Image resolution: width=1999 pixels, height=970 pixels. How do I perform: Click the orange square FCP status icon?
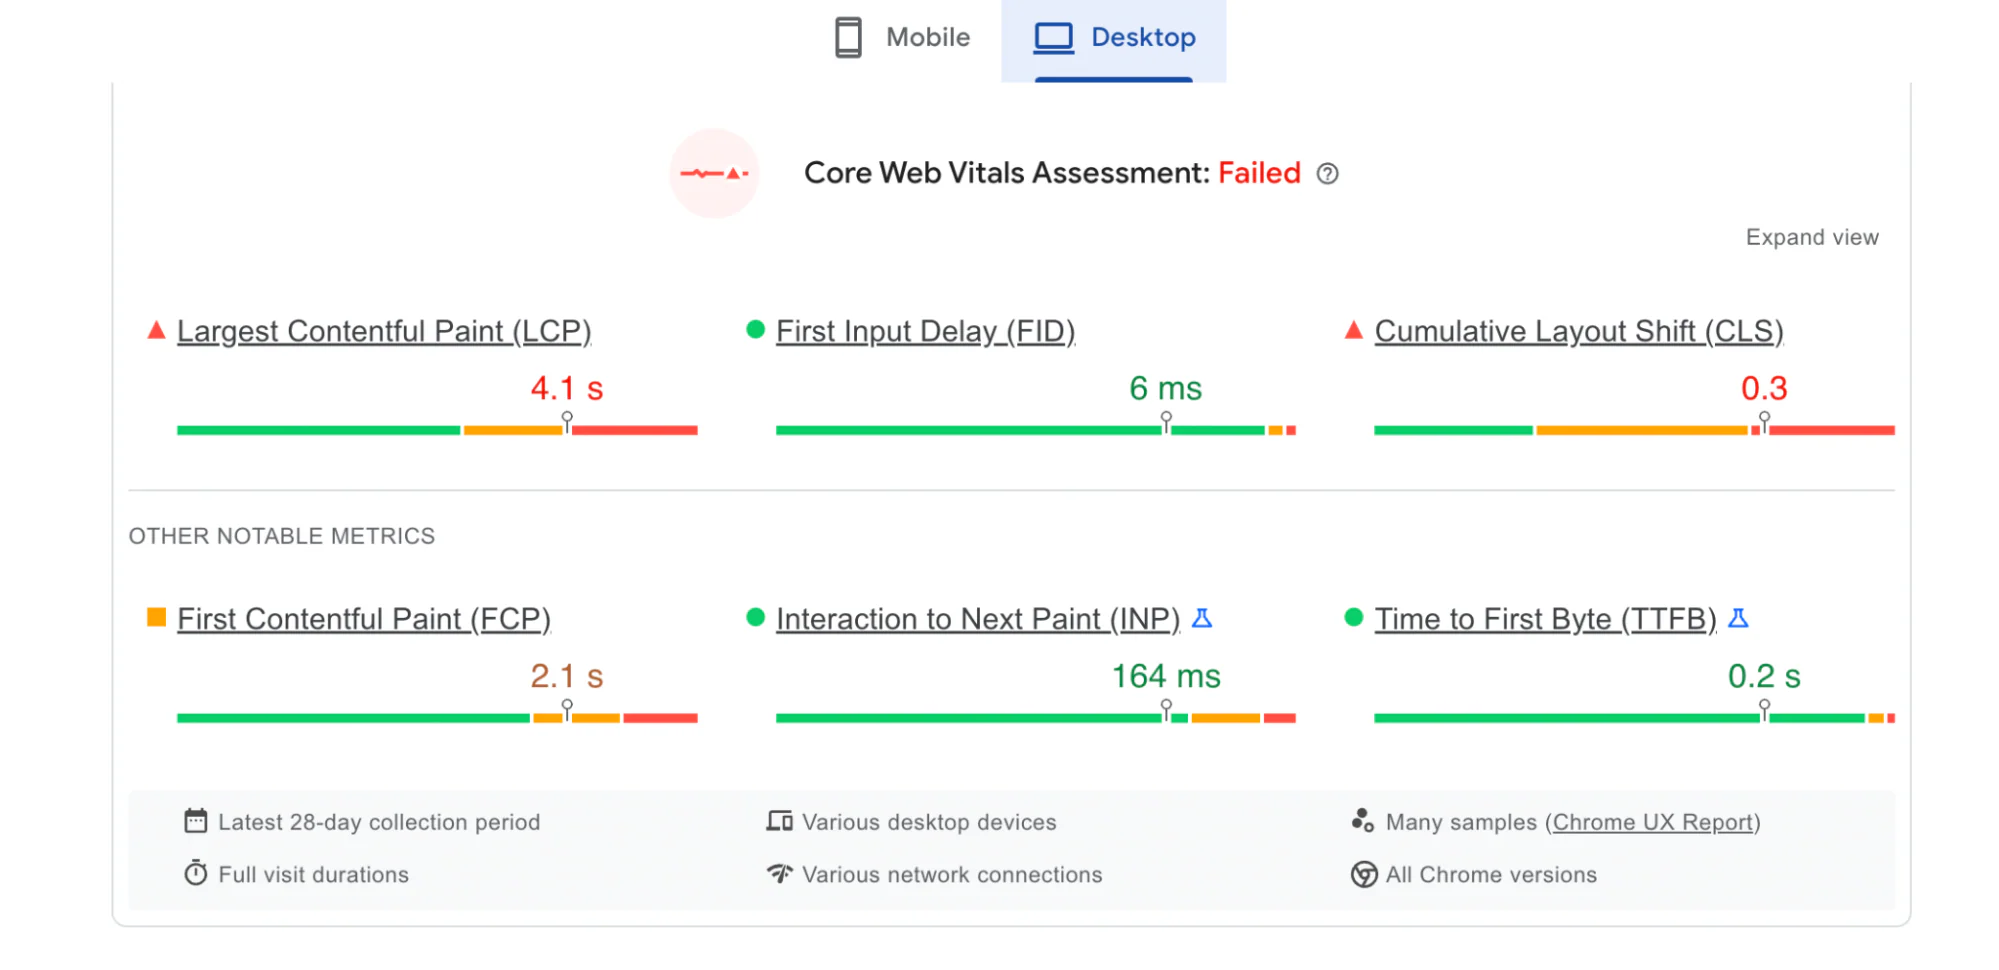pos(156,617)
